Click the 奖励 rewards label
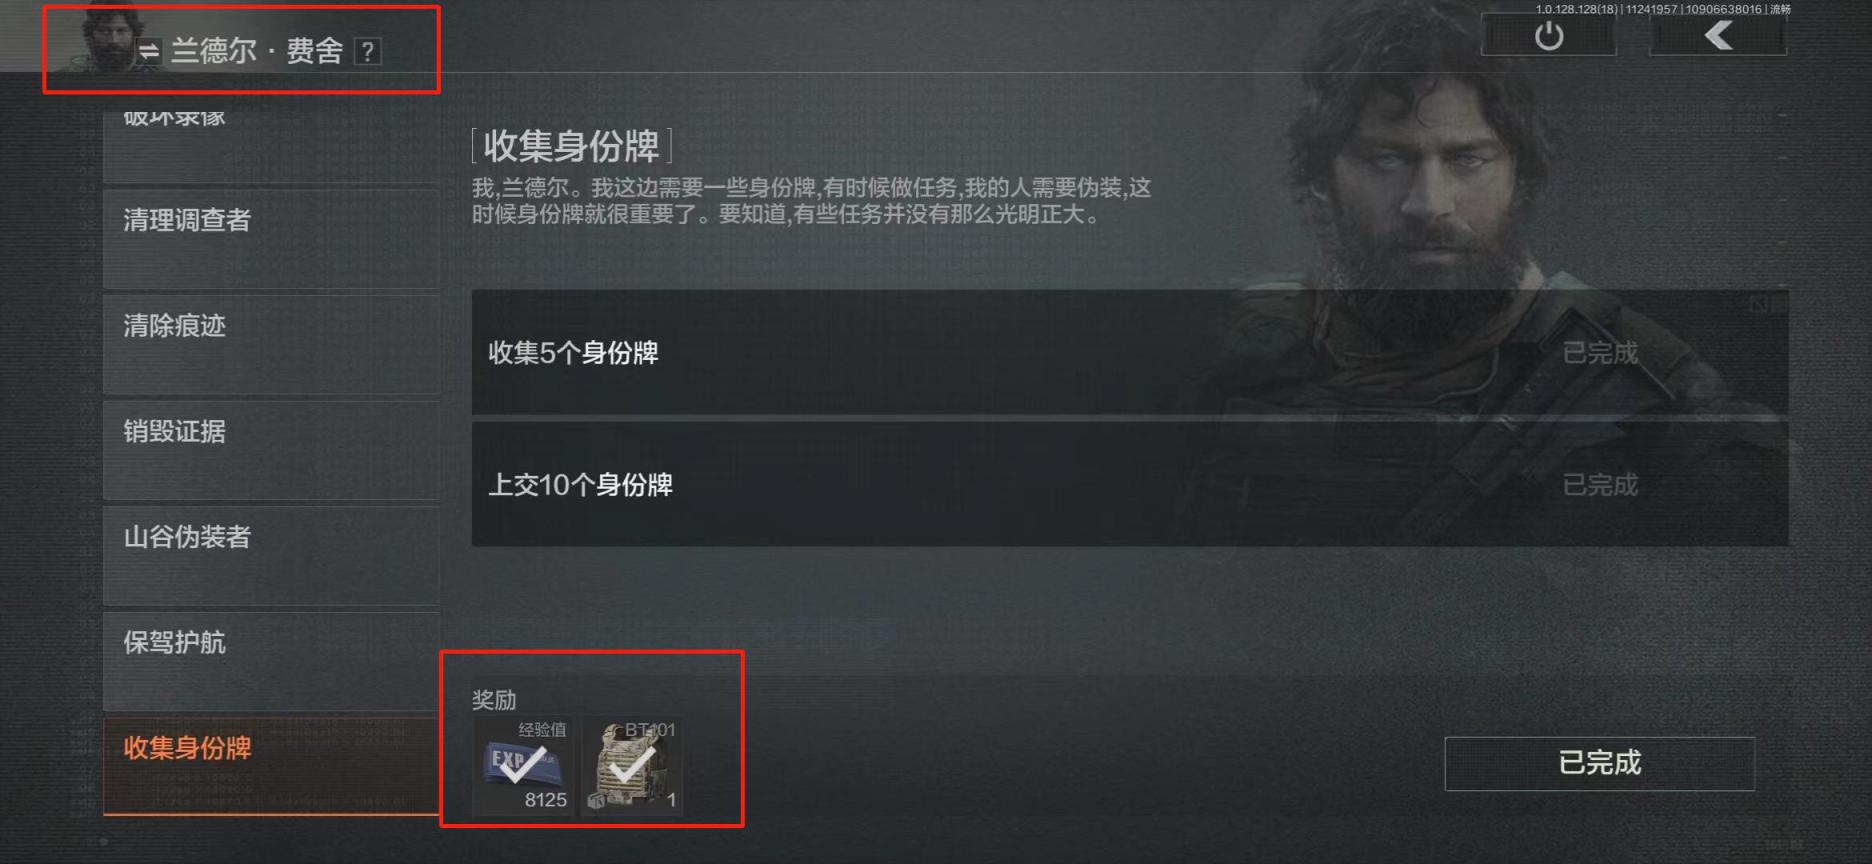 [494, 700]
